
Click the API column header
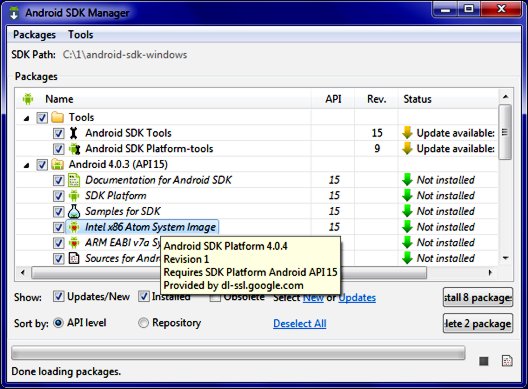click(333, 99)
